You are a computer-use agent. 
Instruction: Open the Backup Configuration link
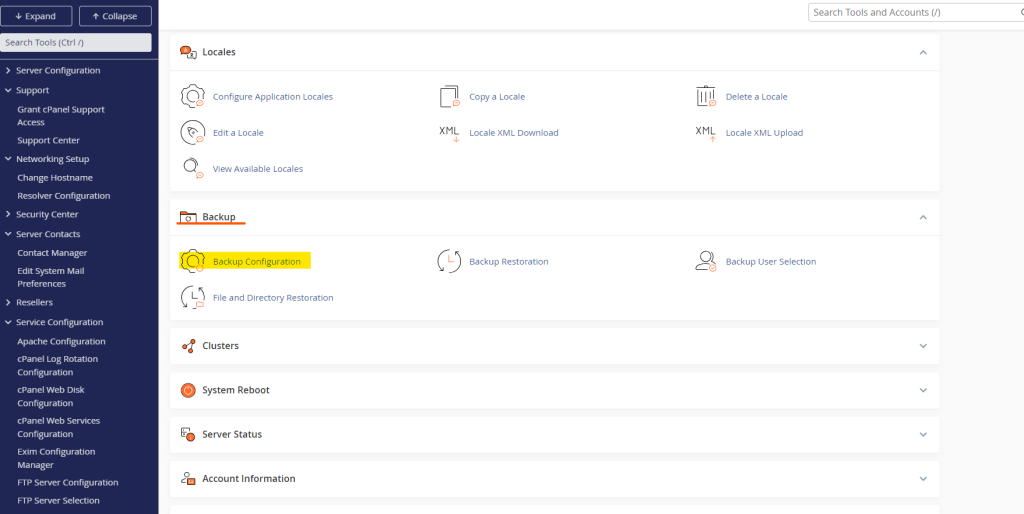point(256,262)
